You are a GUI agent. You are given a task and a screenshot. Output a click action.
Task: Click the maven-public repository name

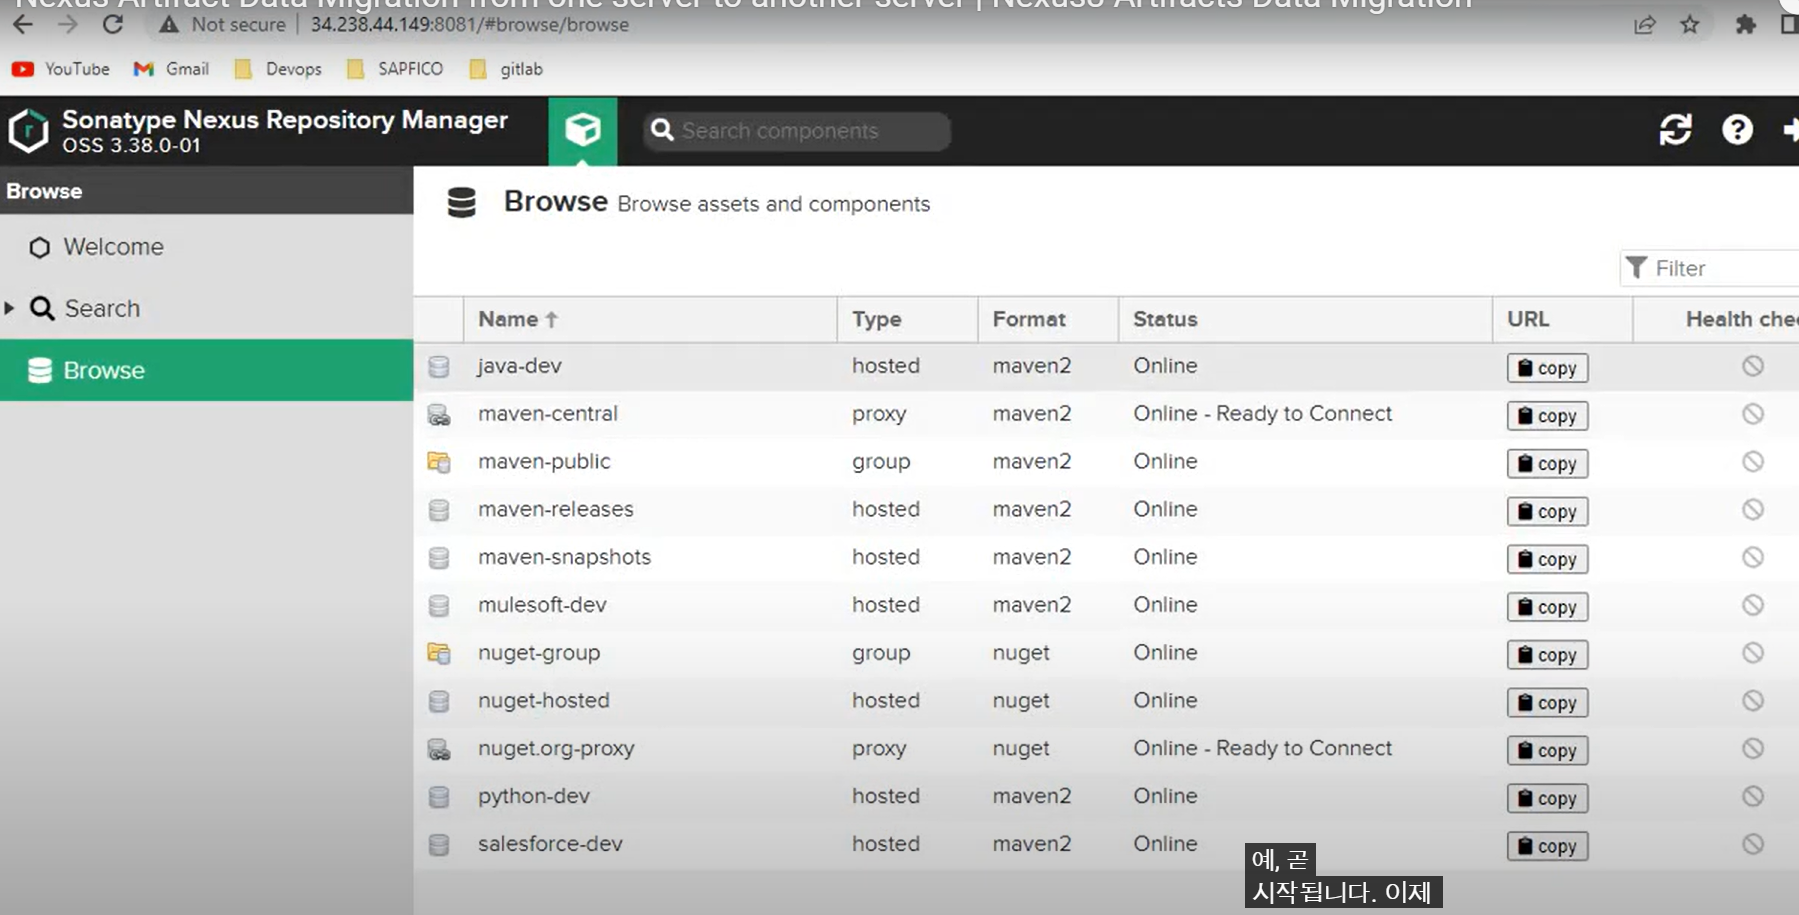coord(544,462)
